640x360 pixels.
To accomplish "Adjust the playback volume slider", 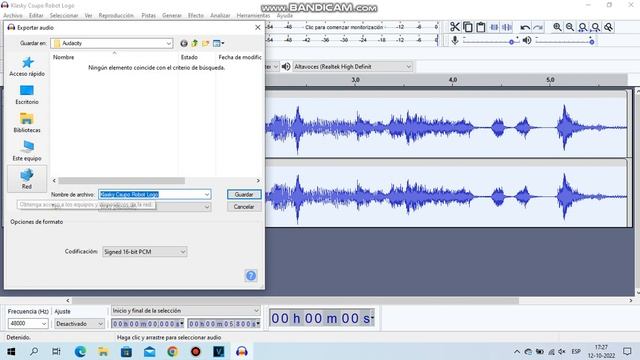I will coord(564,41).
